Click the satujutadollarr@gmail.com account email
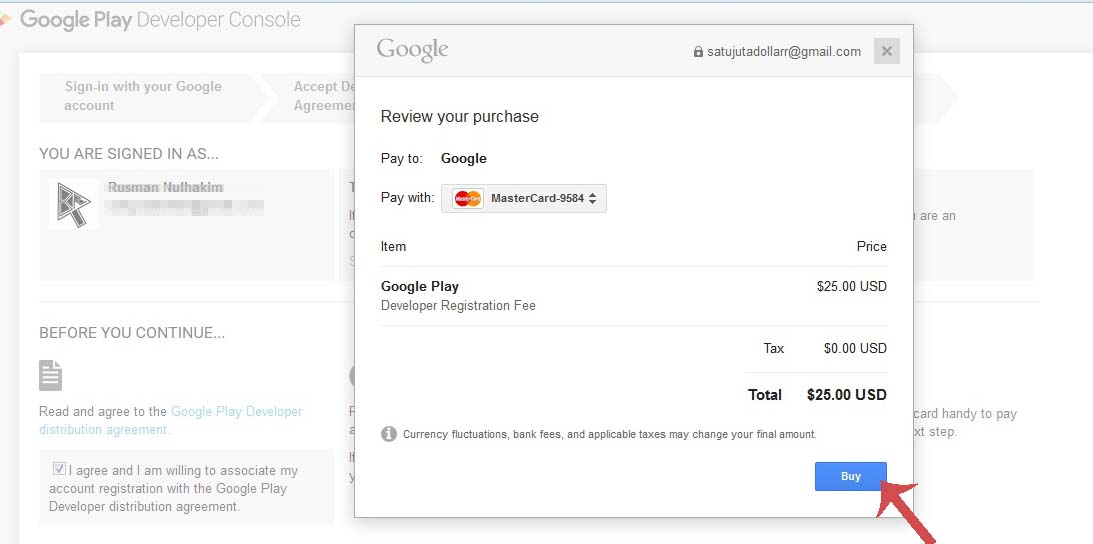Screen dimensions: 1093x544 tap(784, 52)
